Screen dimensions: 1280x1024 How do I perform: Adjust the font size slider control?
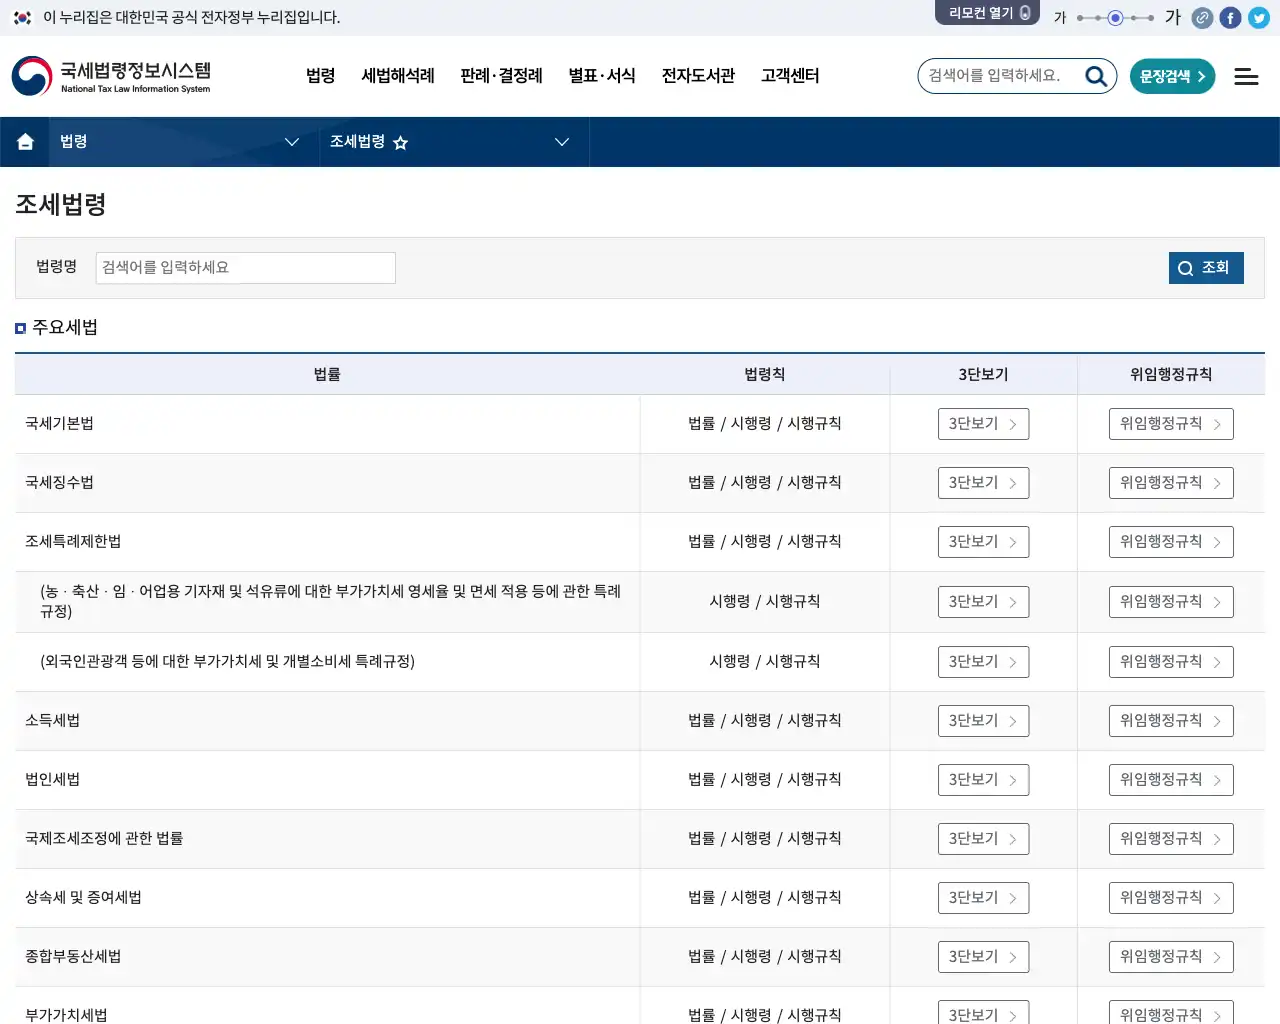[1116, 18]
